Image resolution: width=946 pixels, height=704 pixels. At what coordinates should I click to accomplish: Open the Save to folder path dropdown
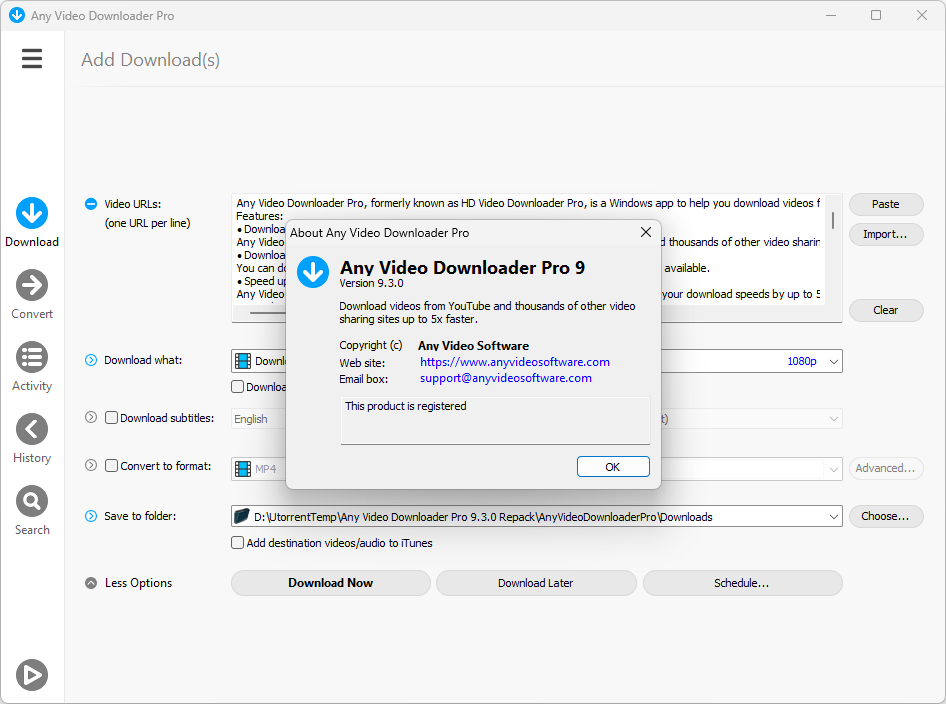(834, 516)
